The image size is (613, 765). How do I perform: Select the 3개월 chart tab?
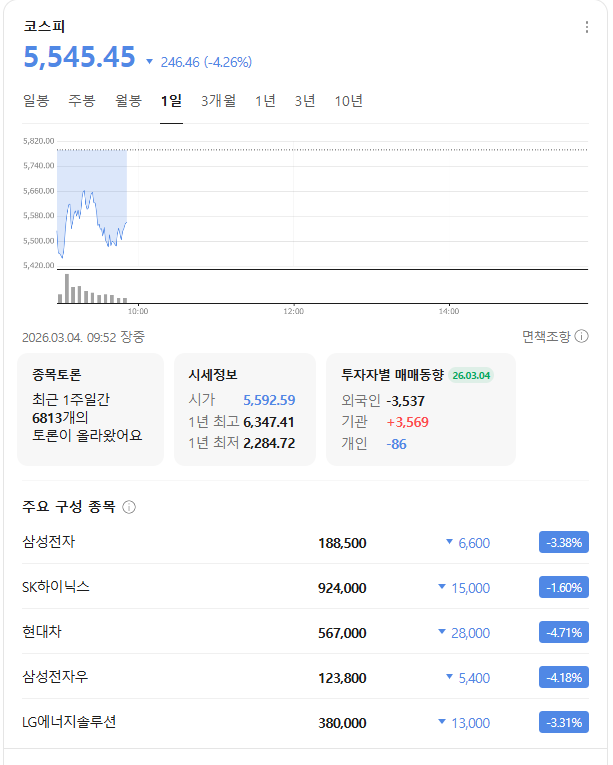click(x=219, y=101)
